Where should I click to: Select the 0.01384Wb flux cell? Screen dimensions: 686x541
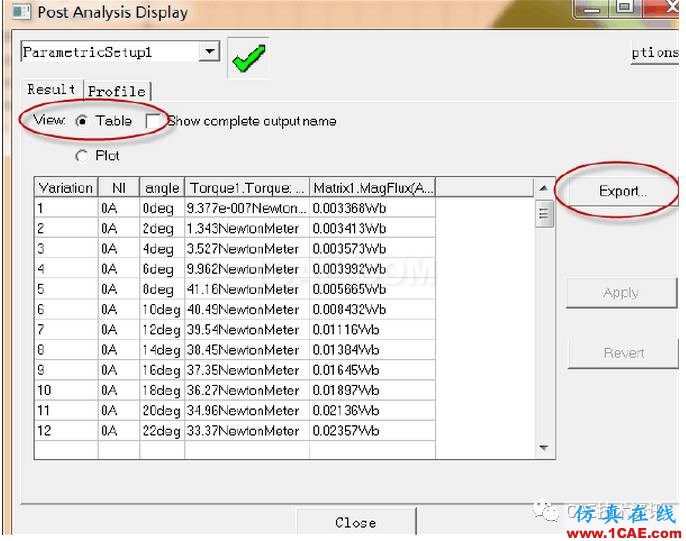pyautogui.click(x=372, y=349)
